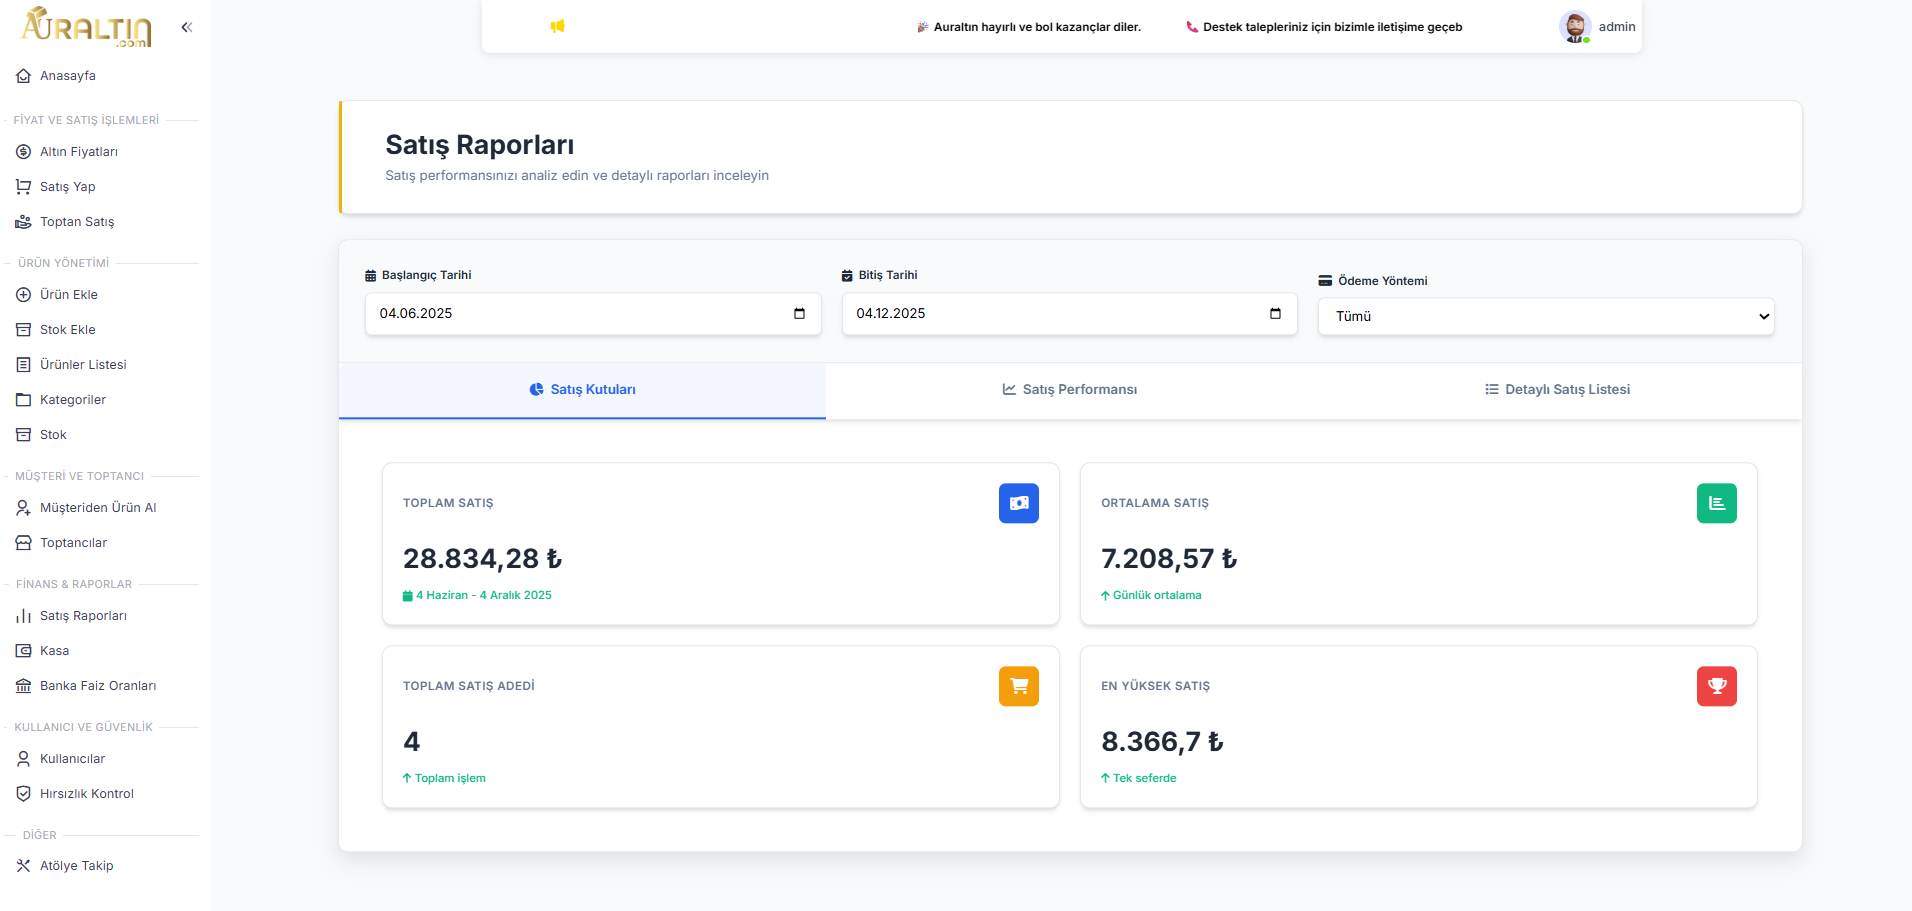Go to Kasa page in sidebar
The image size is (1912, 911).
pos(54,651)
